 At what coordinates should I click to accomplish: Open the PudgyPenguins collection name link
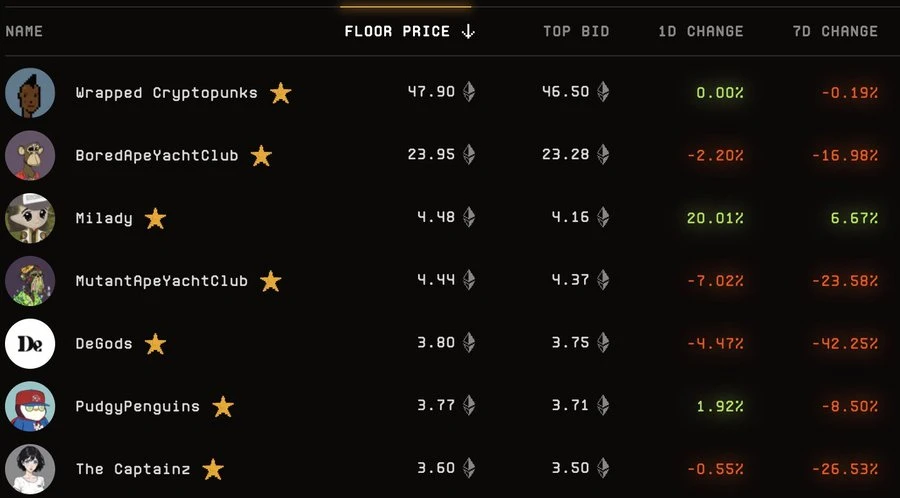tap(137, 407)
